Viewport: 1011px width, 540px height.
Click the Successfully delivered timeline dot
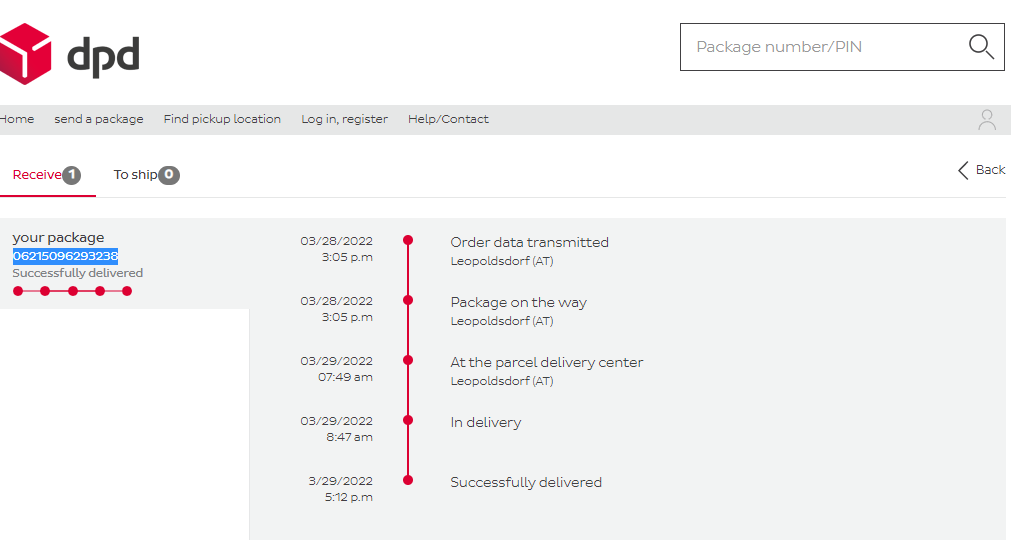point(408,480)
